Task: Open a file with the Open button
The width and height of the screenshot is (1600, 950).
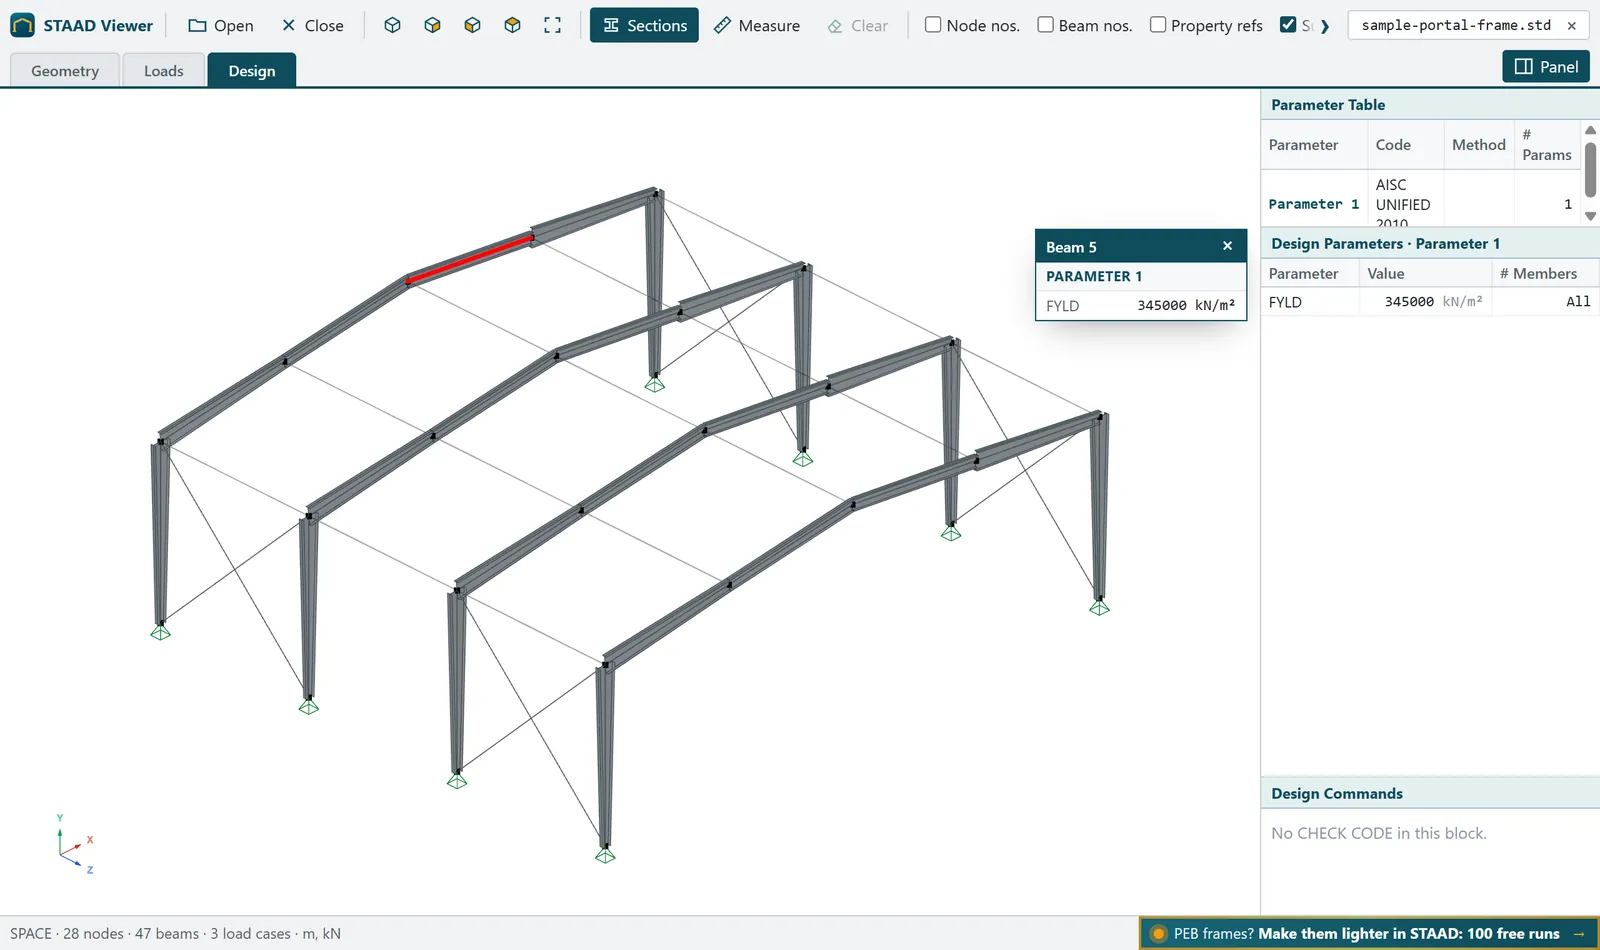Action: click(221, 25)
